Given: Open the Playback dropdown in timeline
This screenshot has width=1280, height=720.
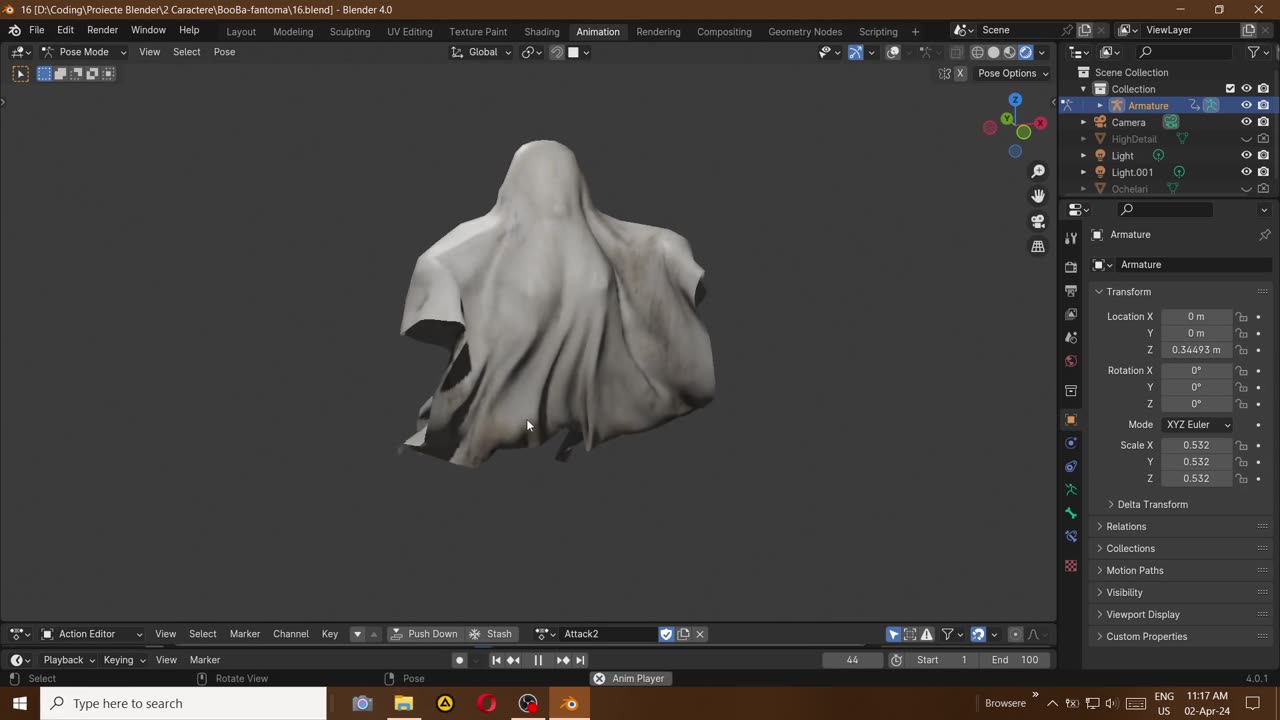Looking at the screenshot, I should click(x=68, y=660).
